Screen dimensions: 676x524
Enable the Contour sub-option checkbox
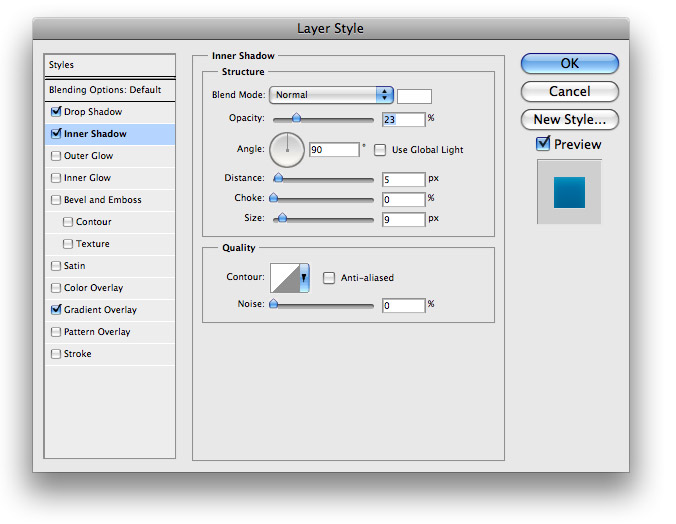(68, 222)
